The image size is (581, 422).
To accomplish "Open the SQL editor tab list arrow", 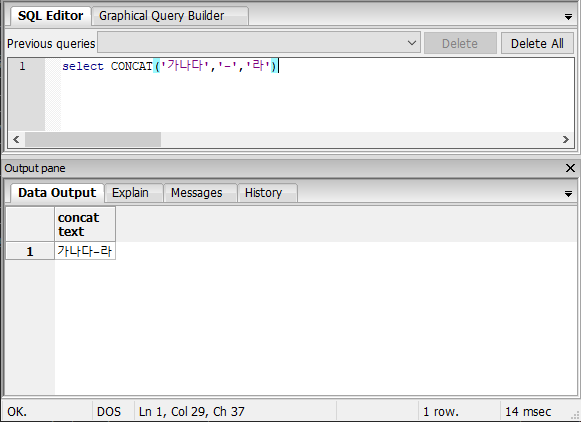I will tap(568, 17).
